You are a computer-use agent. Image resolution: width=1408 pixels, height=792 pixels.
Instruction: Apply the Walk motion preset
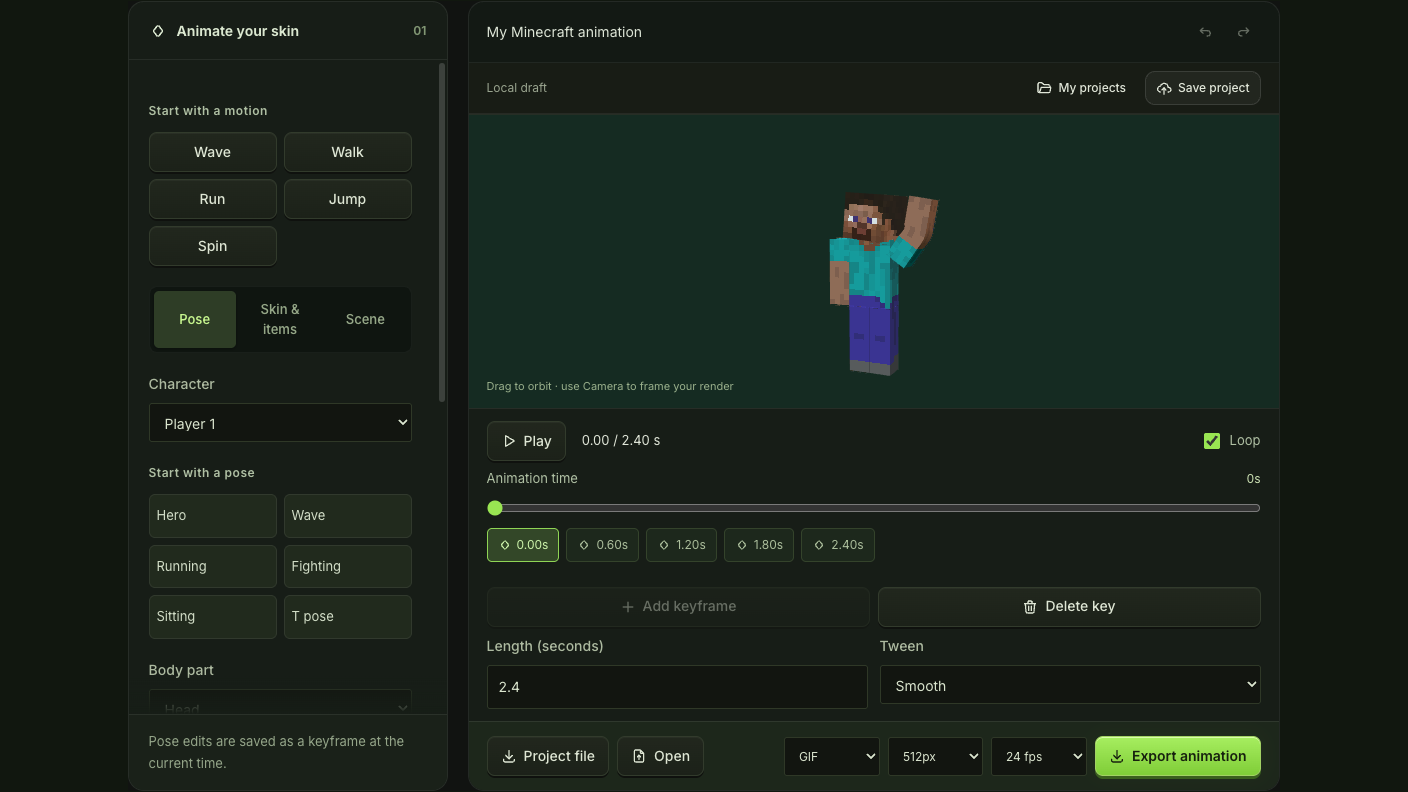348,152
